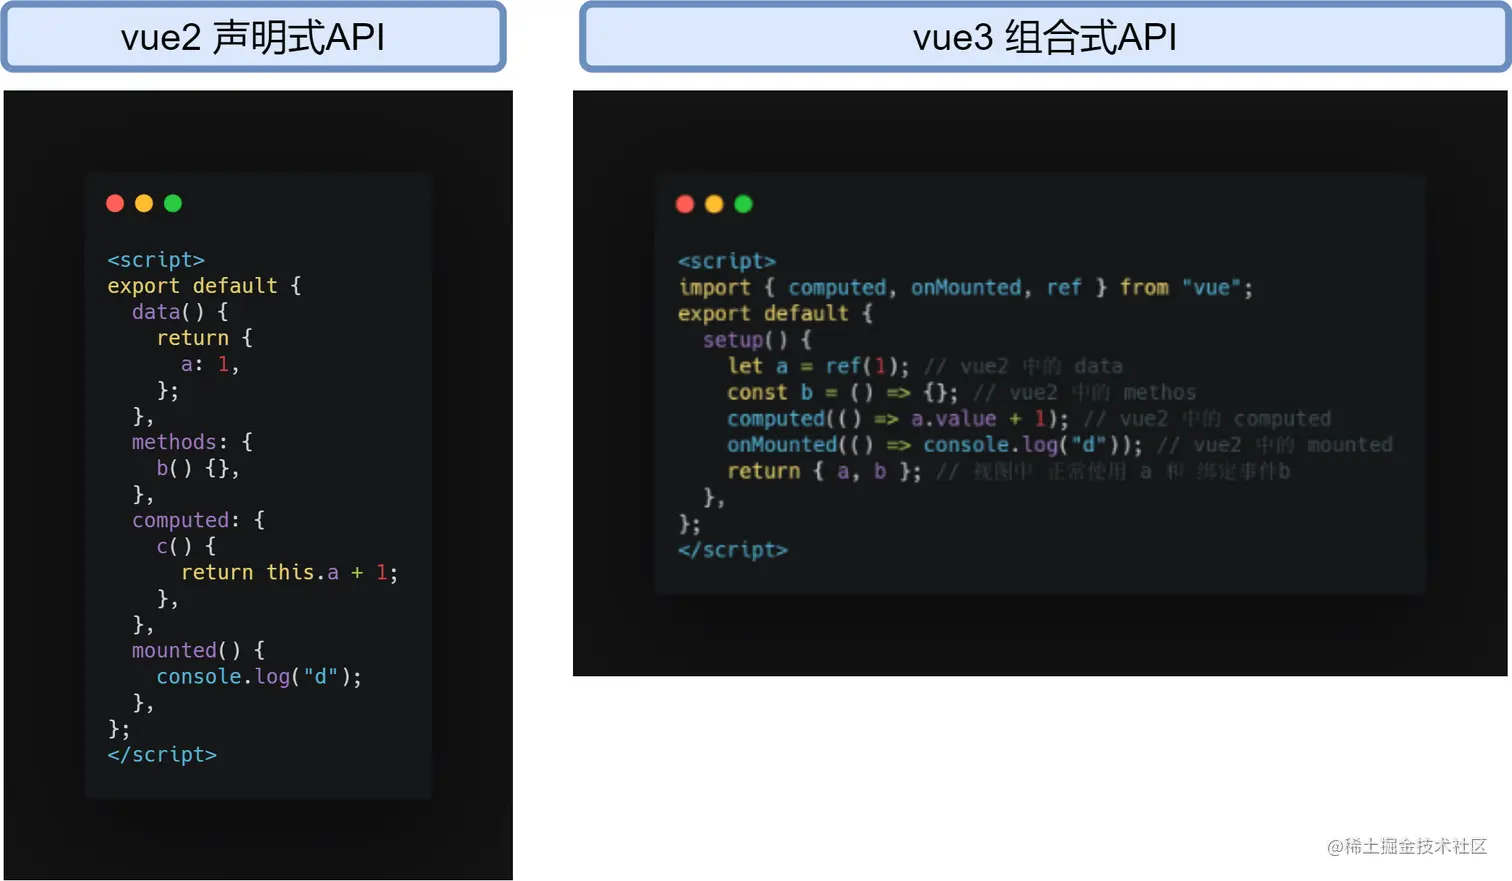Click the 'setup() {' line
Viewport: 1512px width, 881px height.
pos(757,339)
